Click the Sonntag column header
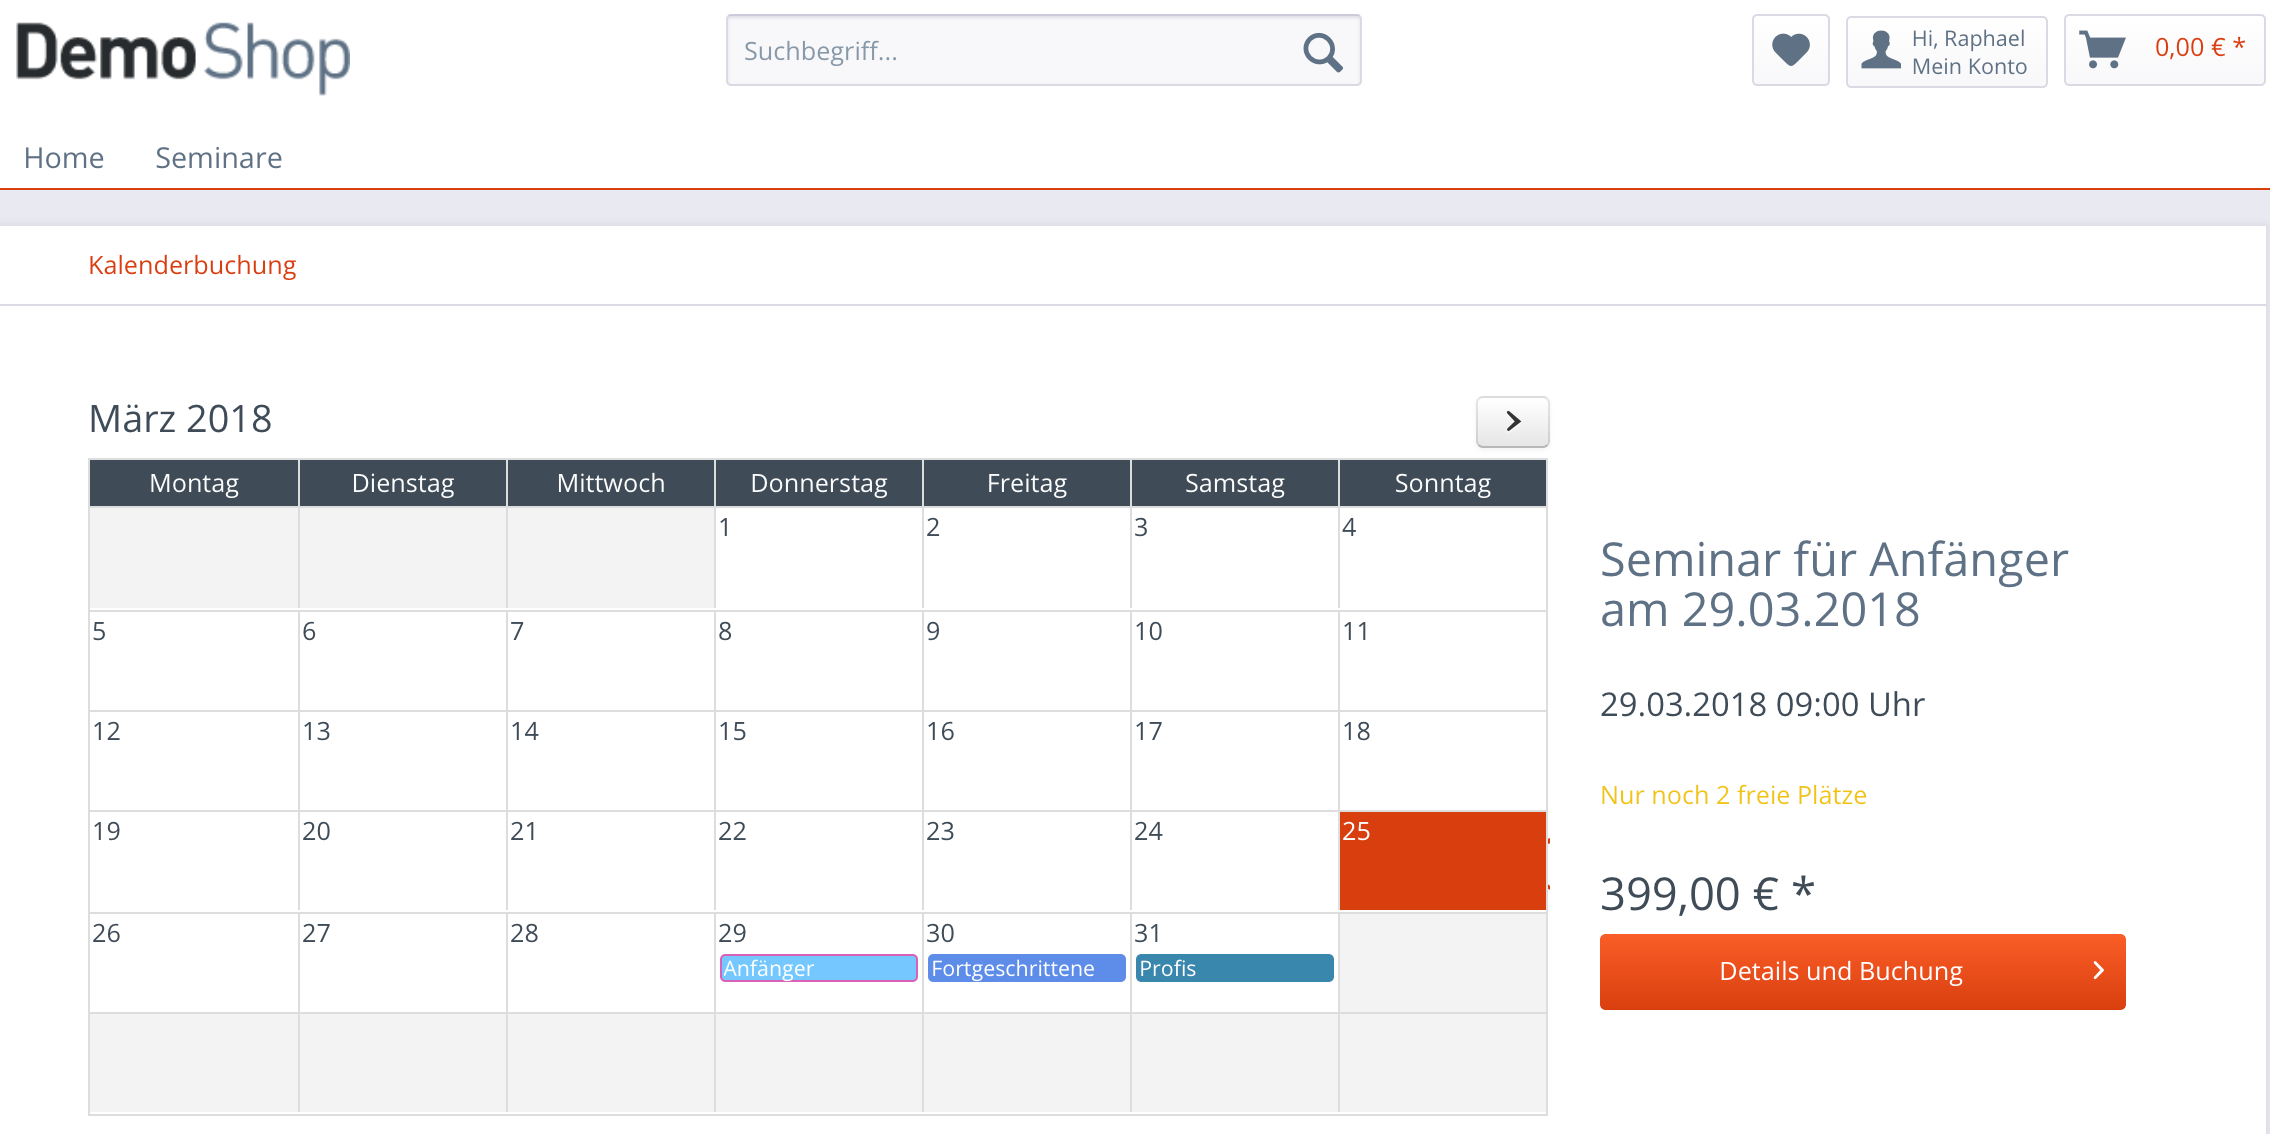2270x1134 pixels. point(1442,483)
